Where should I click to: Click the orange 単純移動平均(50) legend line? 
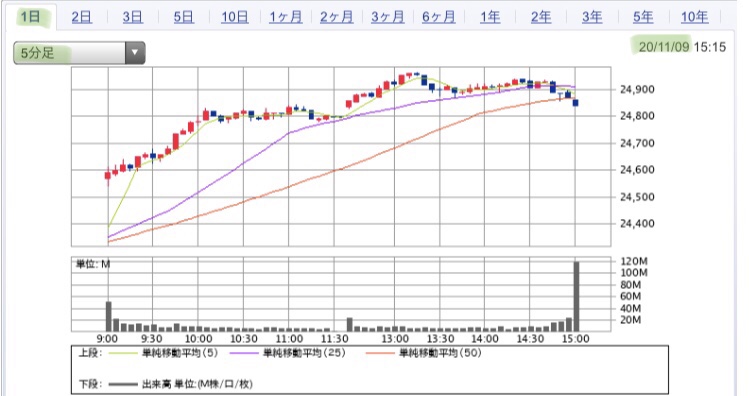coord(380,354)
